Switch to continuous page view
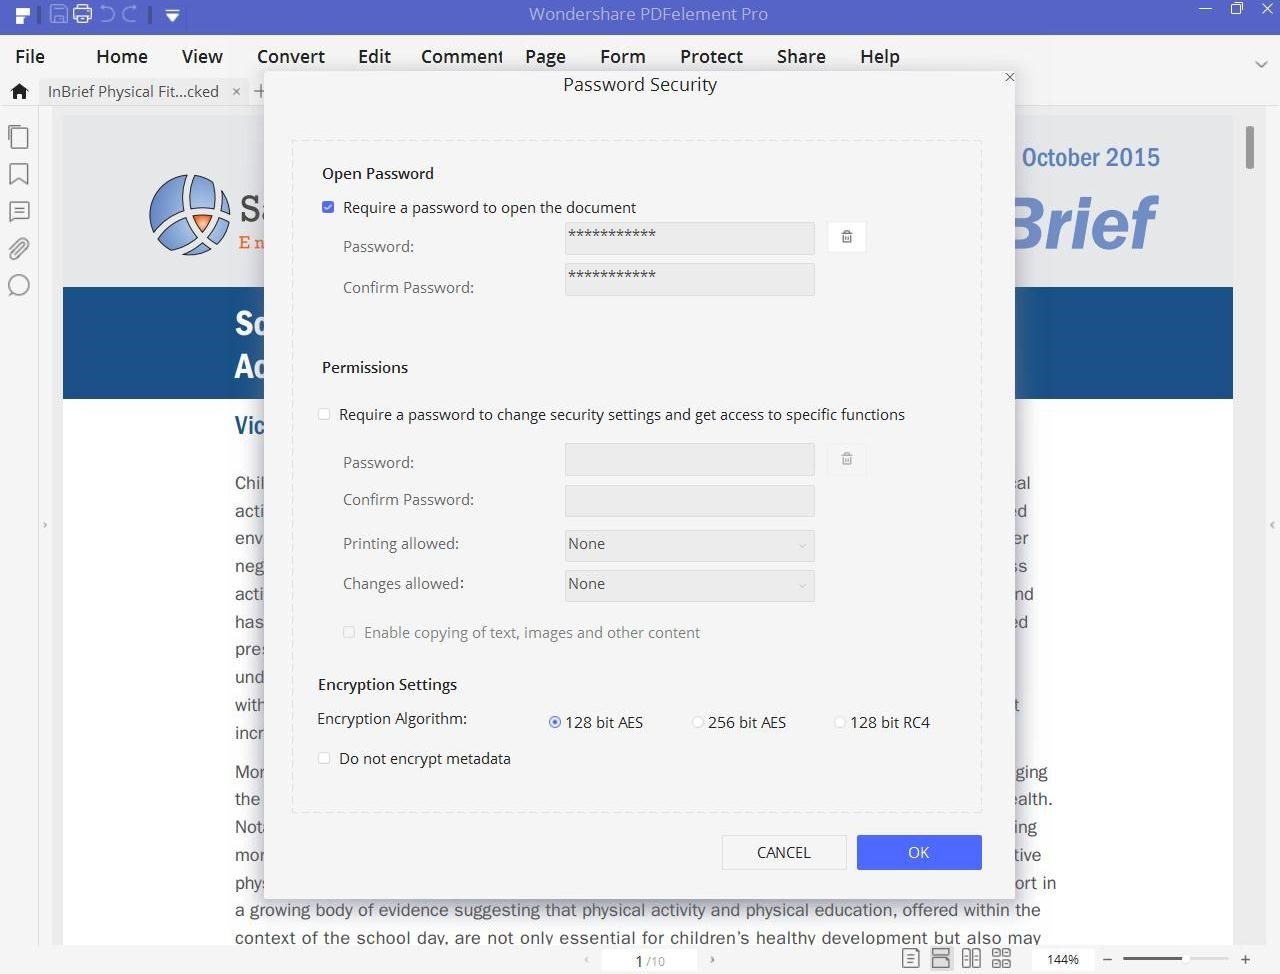The image size is (1280, 974). [941, 959]
